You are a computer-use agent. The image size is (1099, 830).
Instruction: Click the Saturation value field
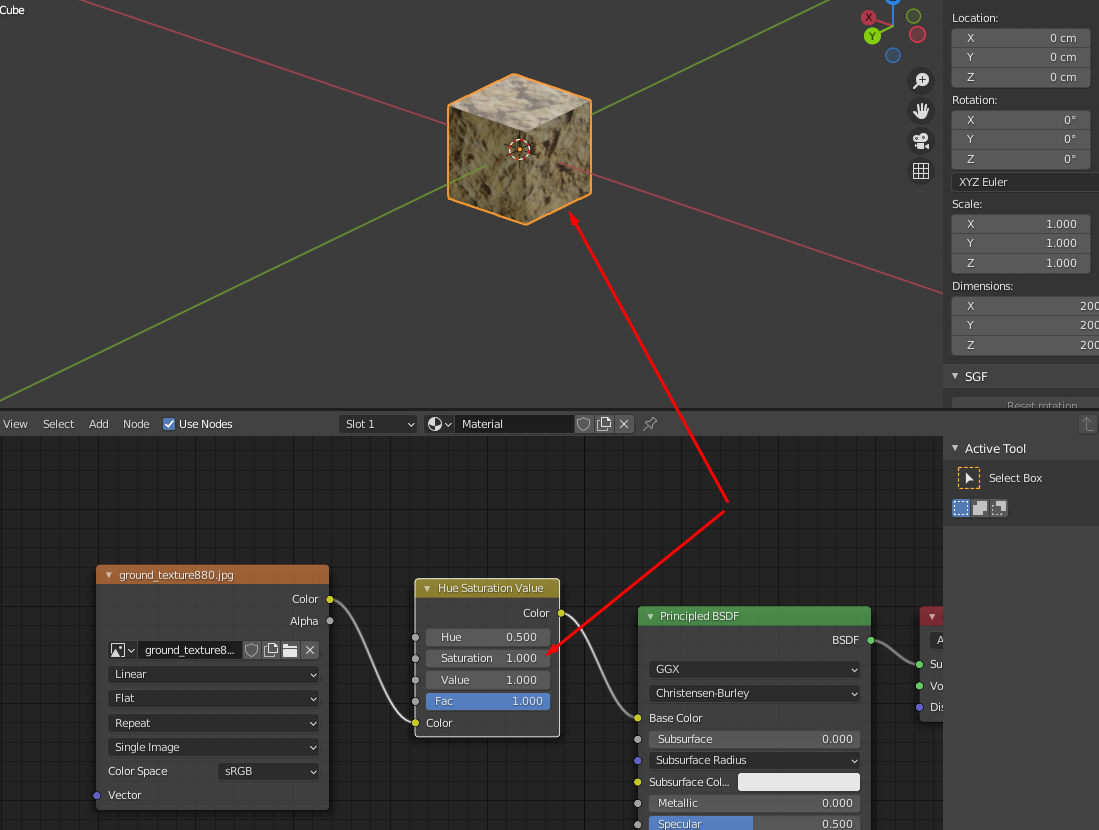487,658
